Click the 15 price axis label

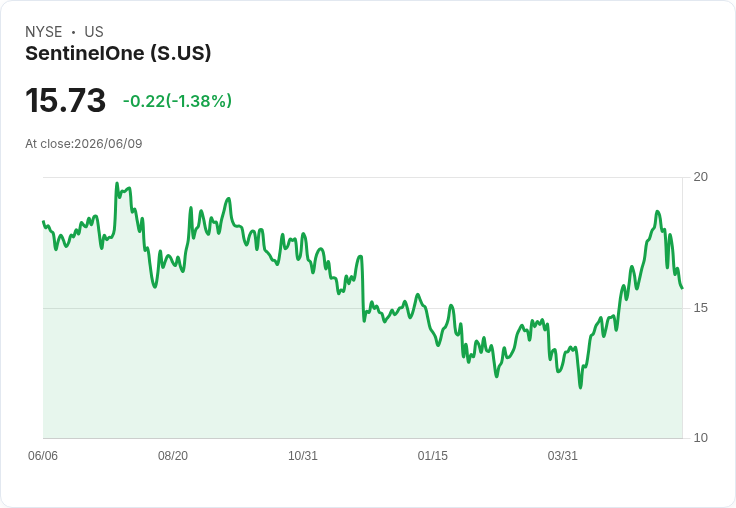700,308
